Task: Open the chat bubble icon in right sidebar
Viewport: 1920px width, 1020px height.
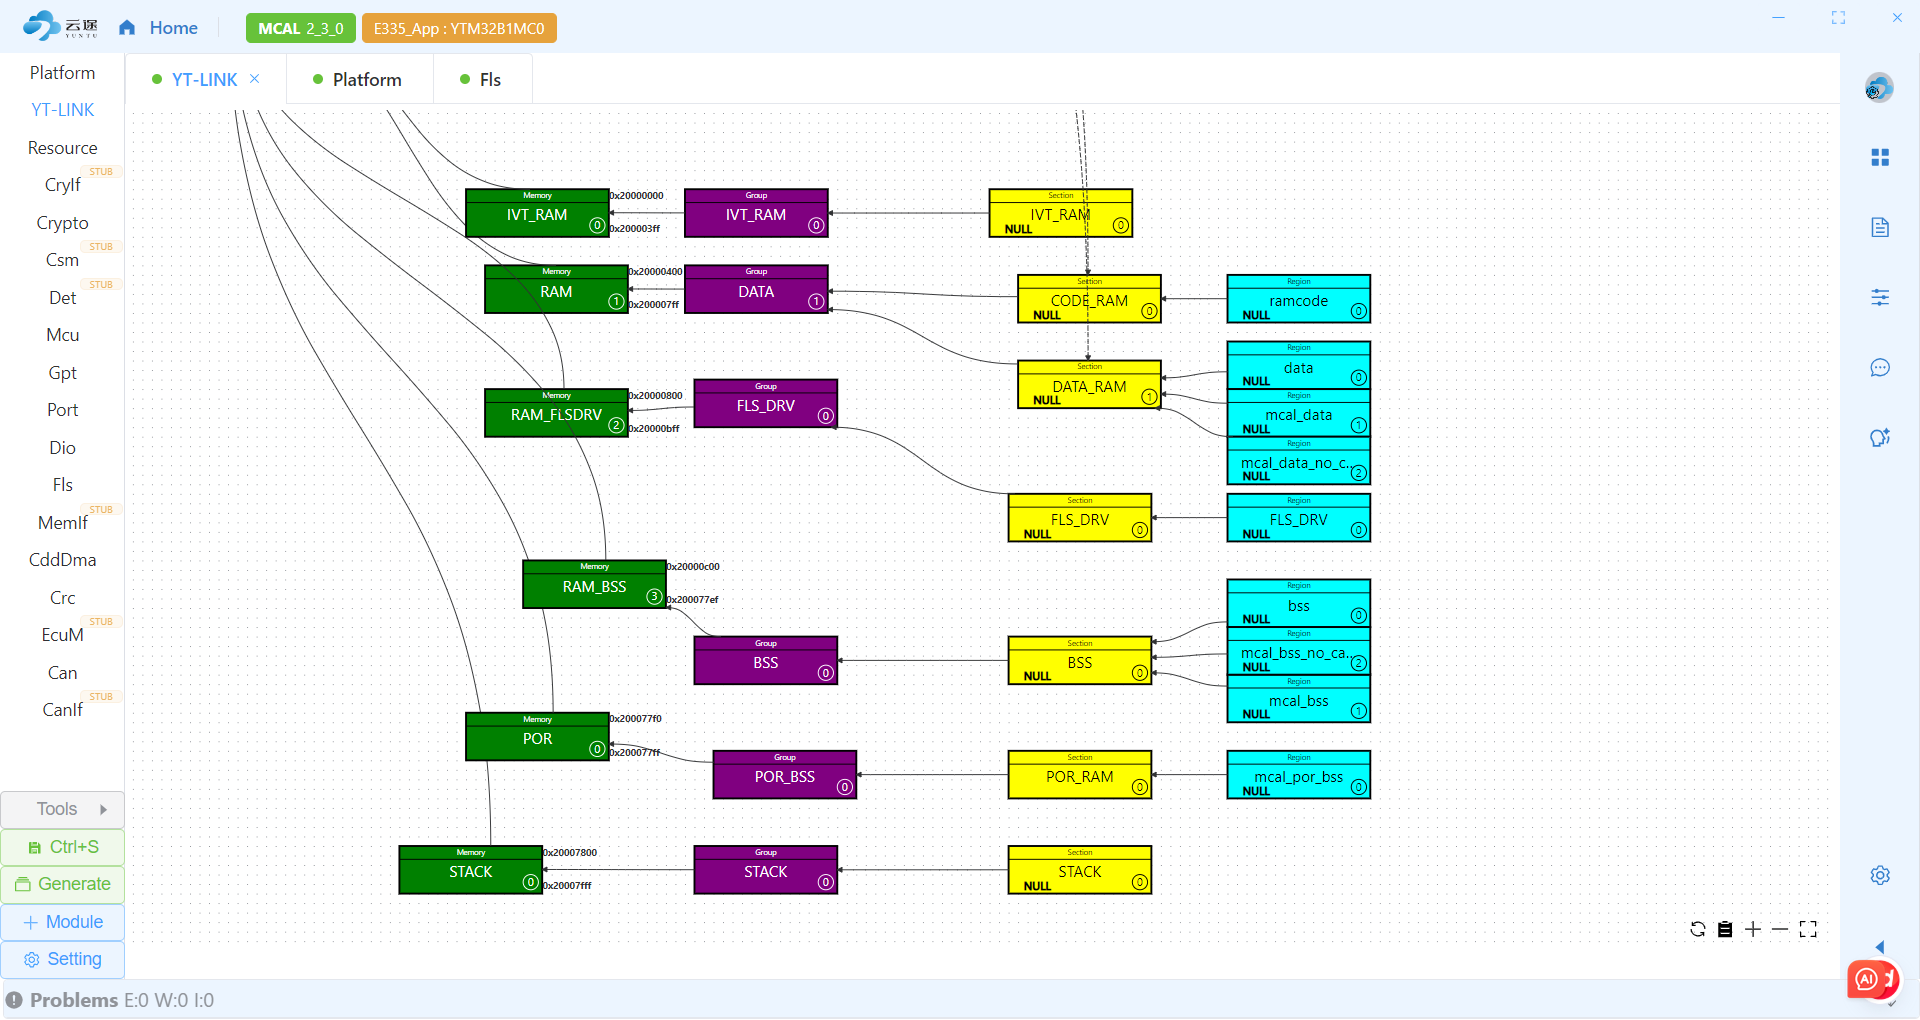Action: [1880, 367]
